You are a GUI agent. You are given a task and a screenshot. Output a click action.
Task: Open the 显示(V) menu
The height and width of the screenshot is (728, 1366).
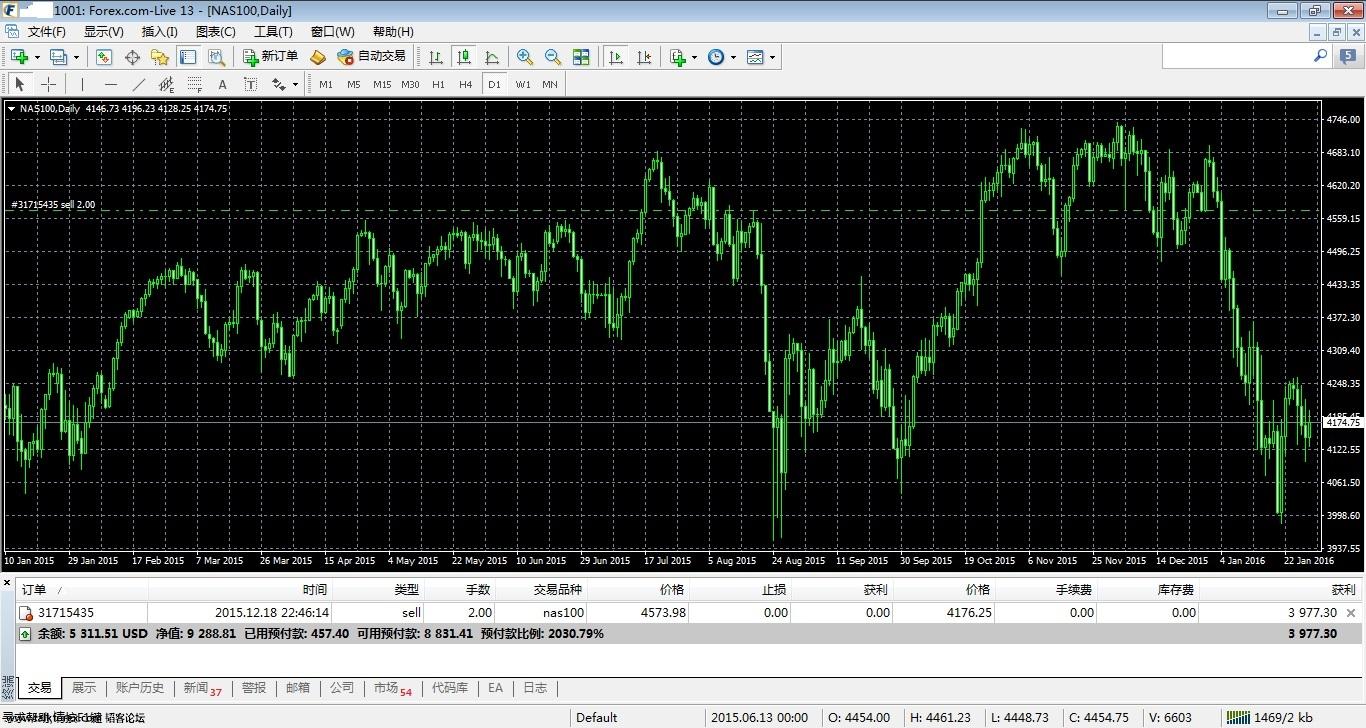pos(103,31)
